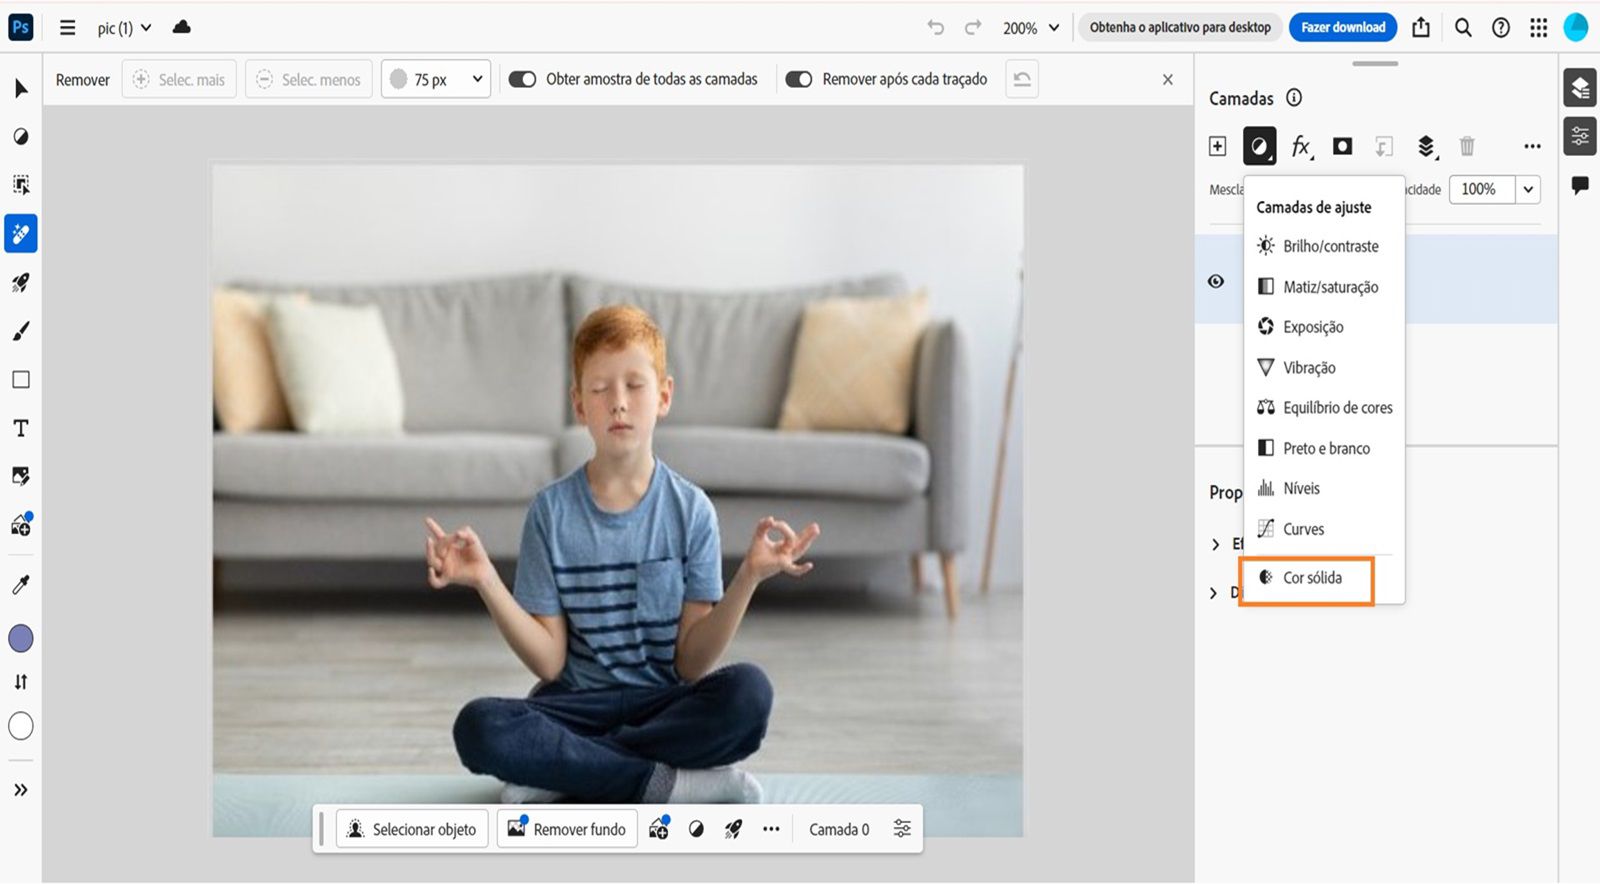1600x884 pixels.
Task: Click the white background color swatch
Action: click(x=21, y=726)
